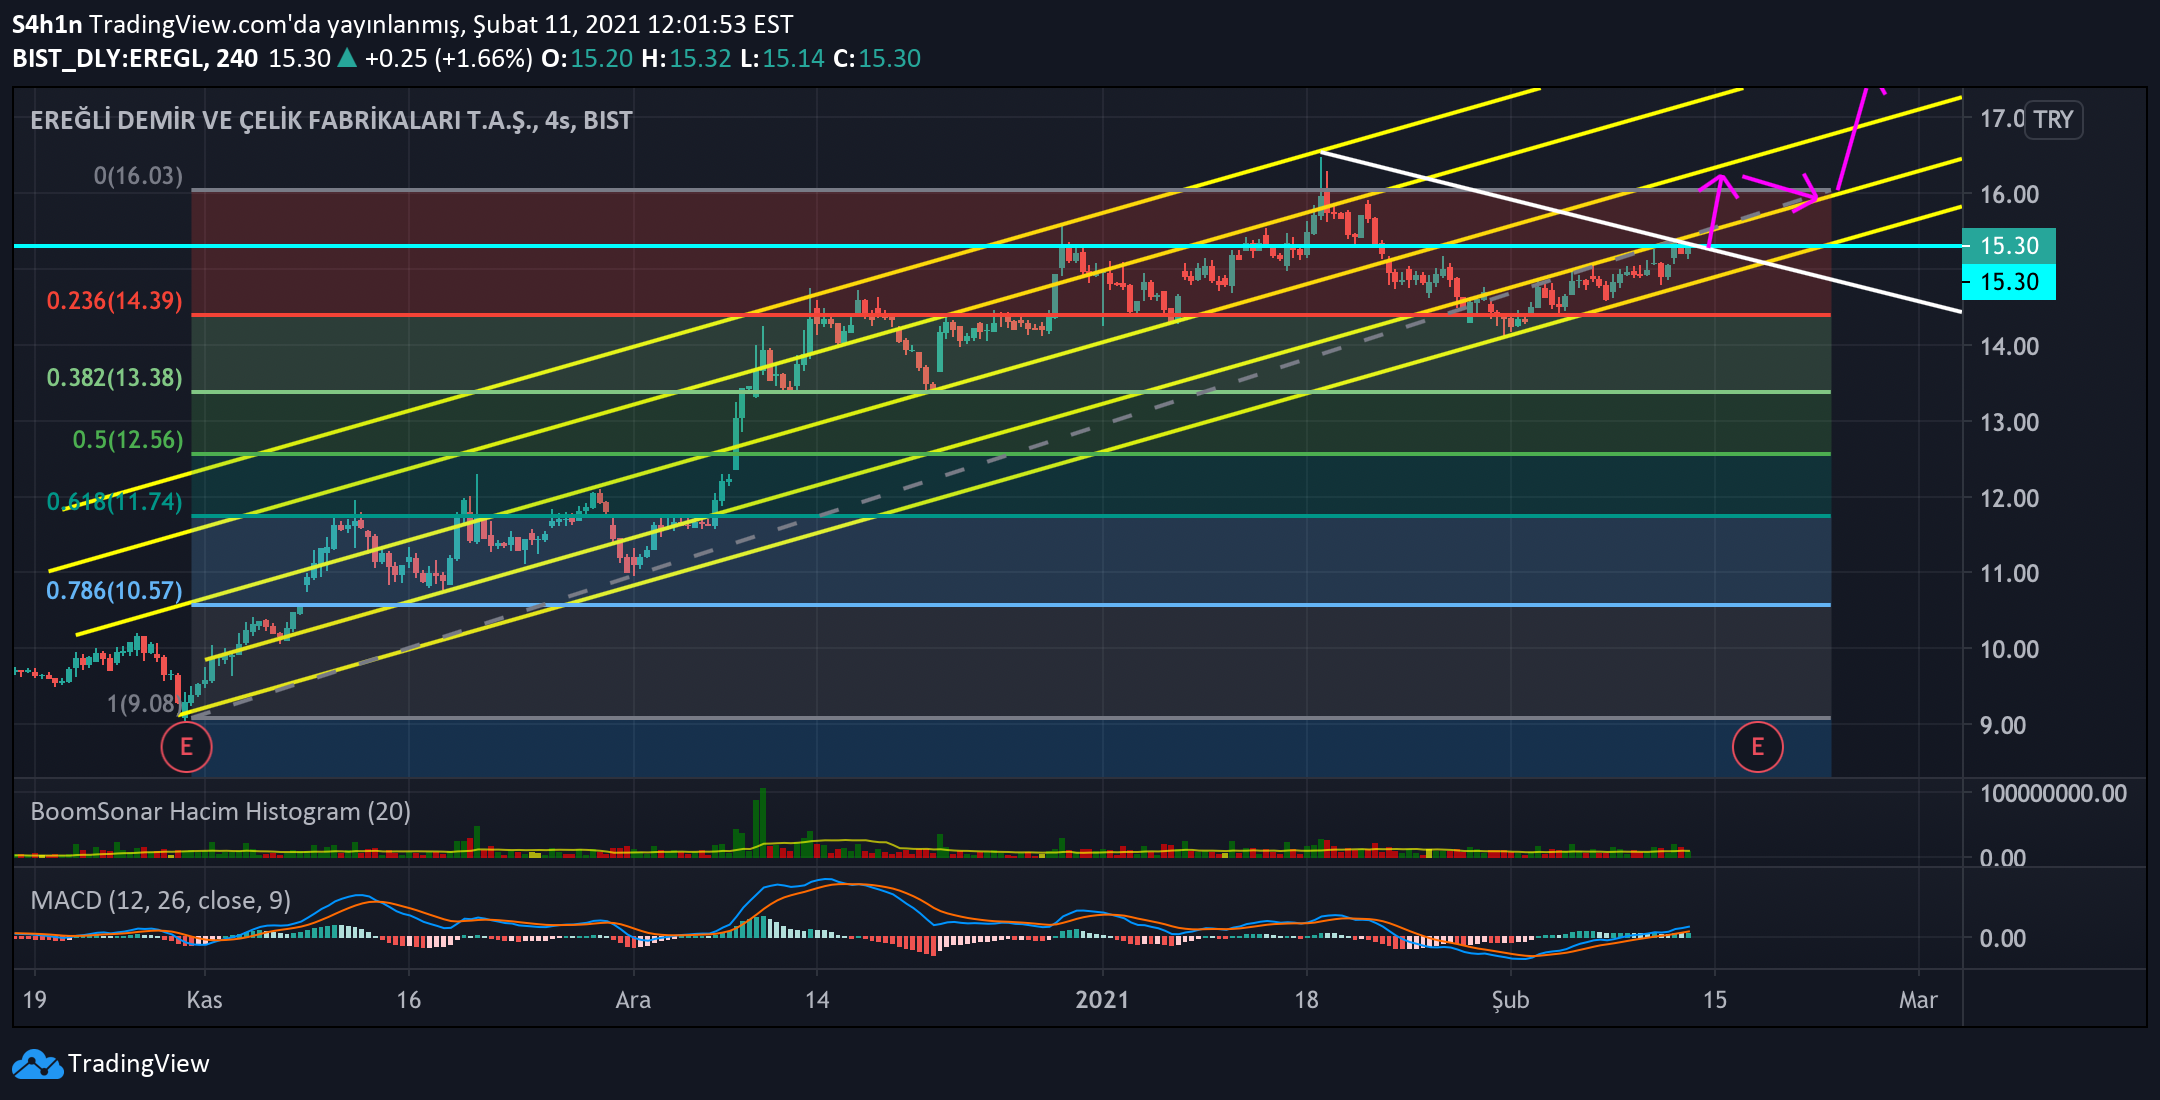Image resolution: width=2160 pixels, height=1100 pixels.
Task: Click the 0.5(12.56) Fibonacci level label
Action: (127, 440)
